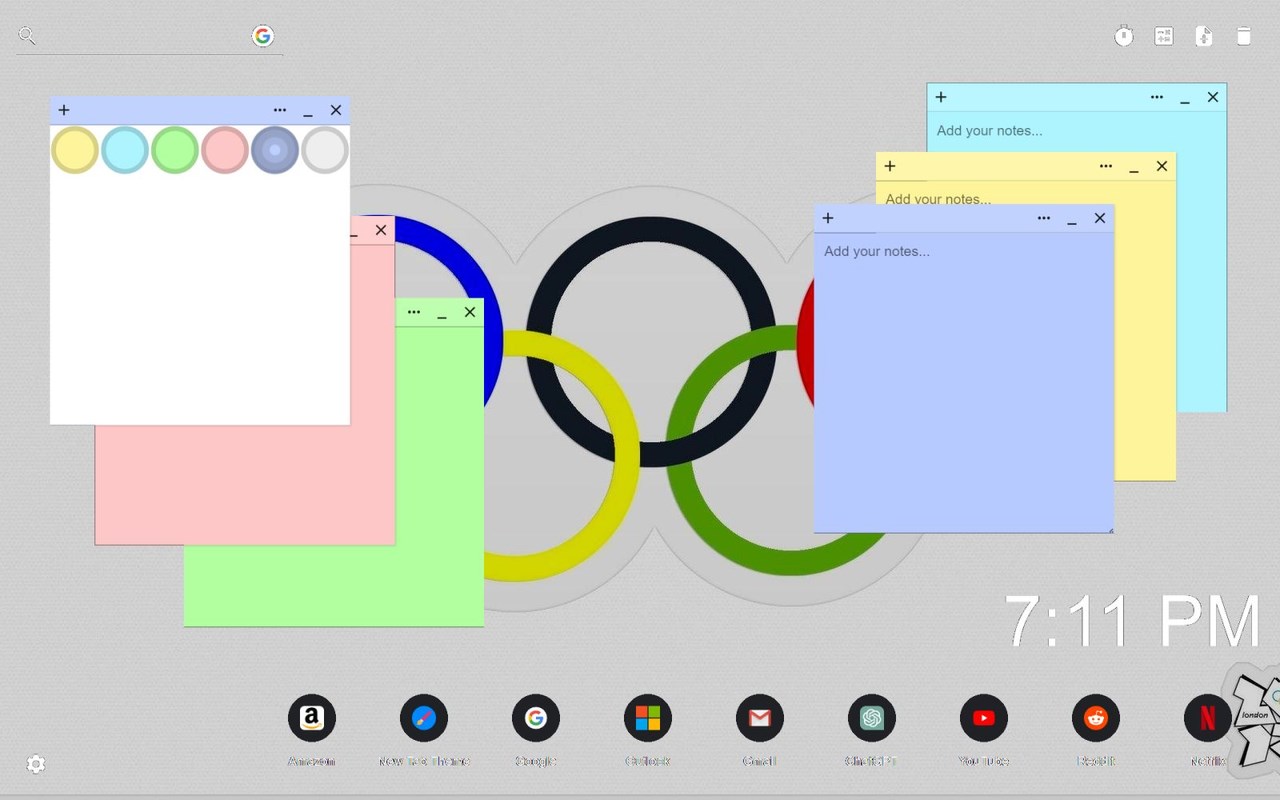Close the cyan sticky note
Viewport: 1280px width, 800px height.
point(1213,97)
